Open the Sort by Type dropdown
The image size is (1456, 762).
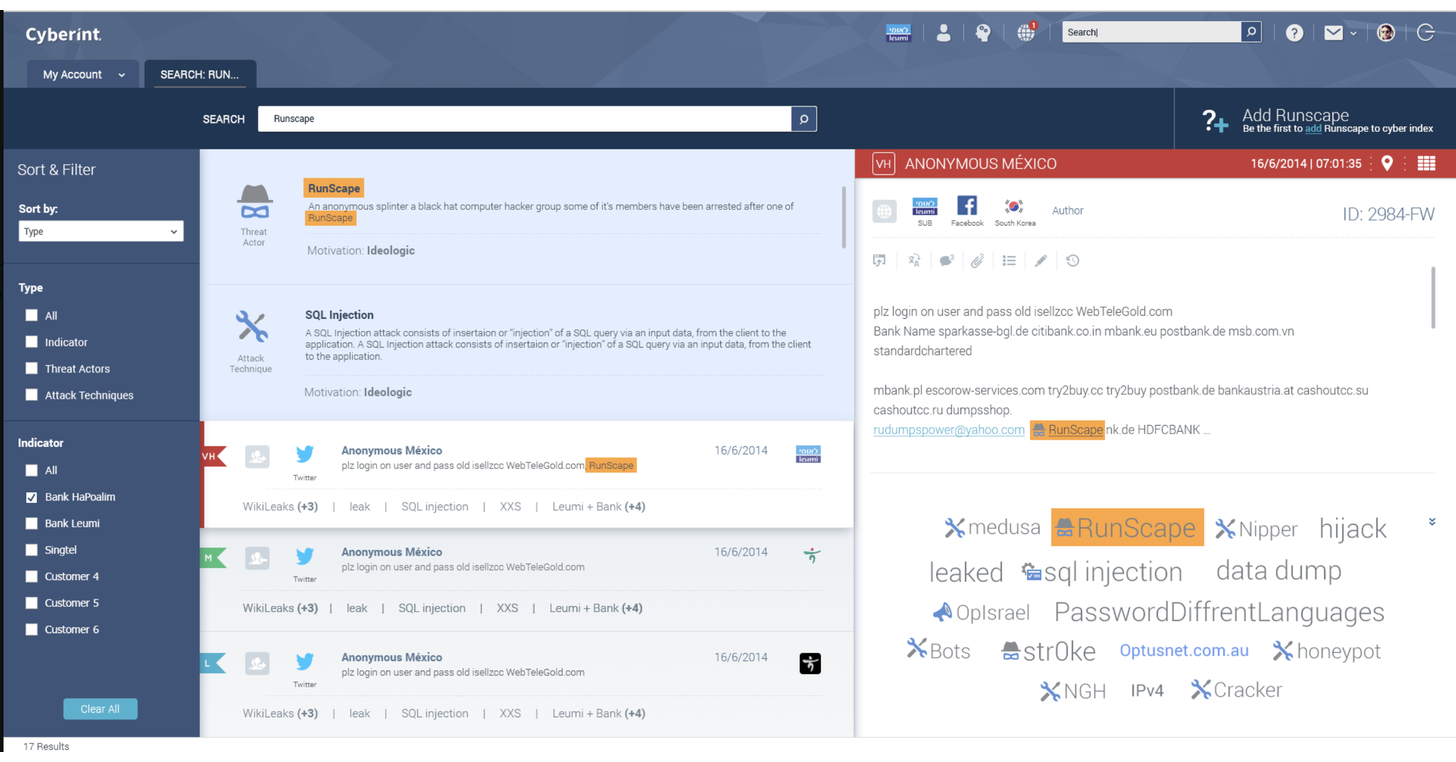pos(101,231)
